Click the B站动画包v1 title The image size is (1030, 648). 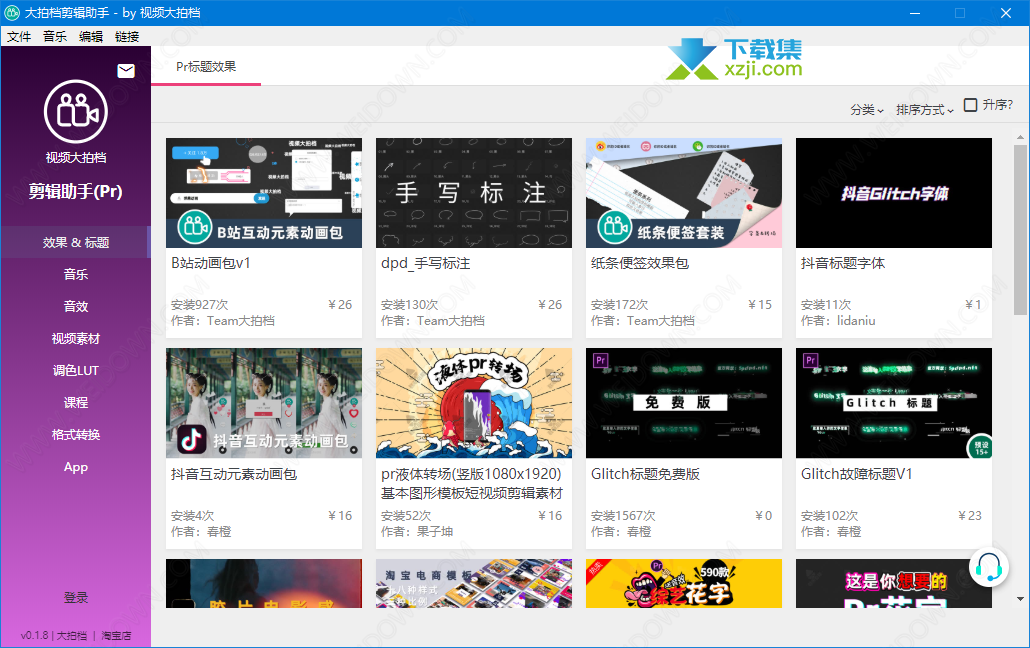click(x=211, y=264)
